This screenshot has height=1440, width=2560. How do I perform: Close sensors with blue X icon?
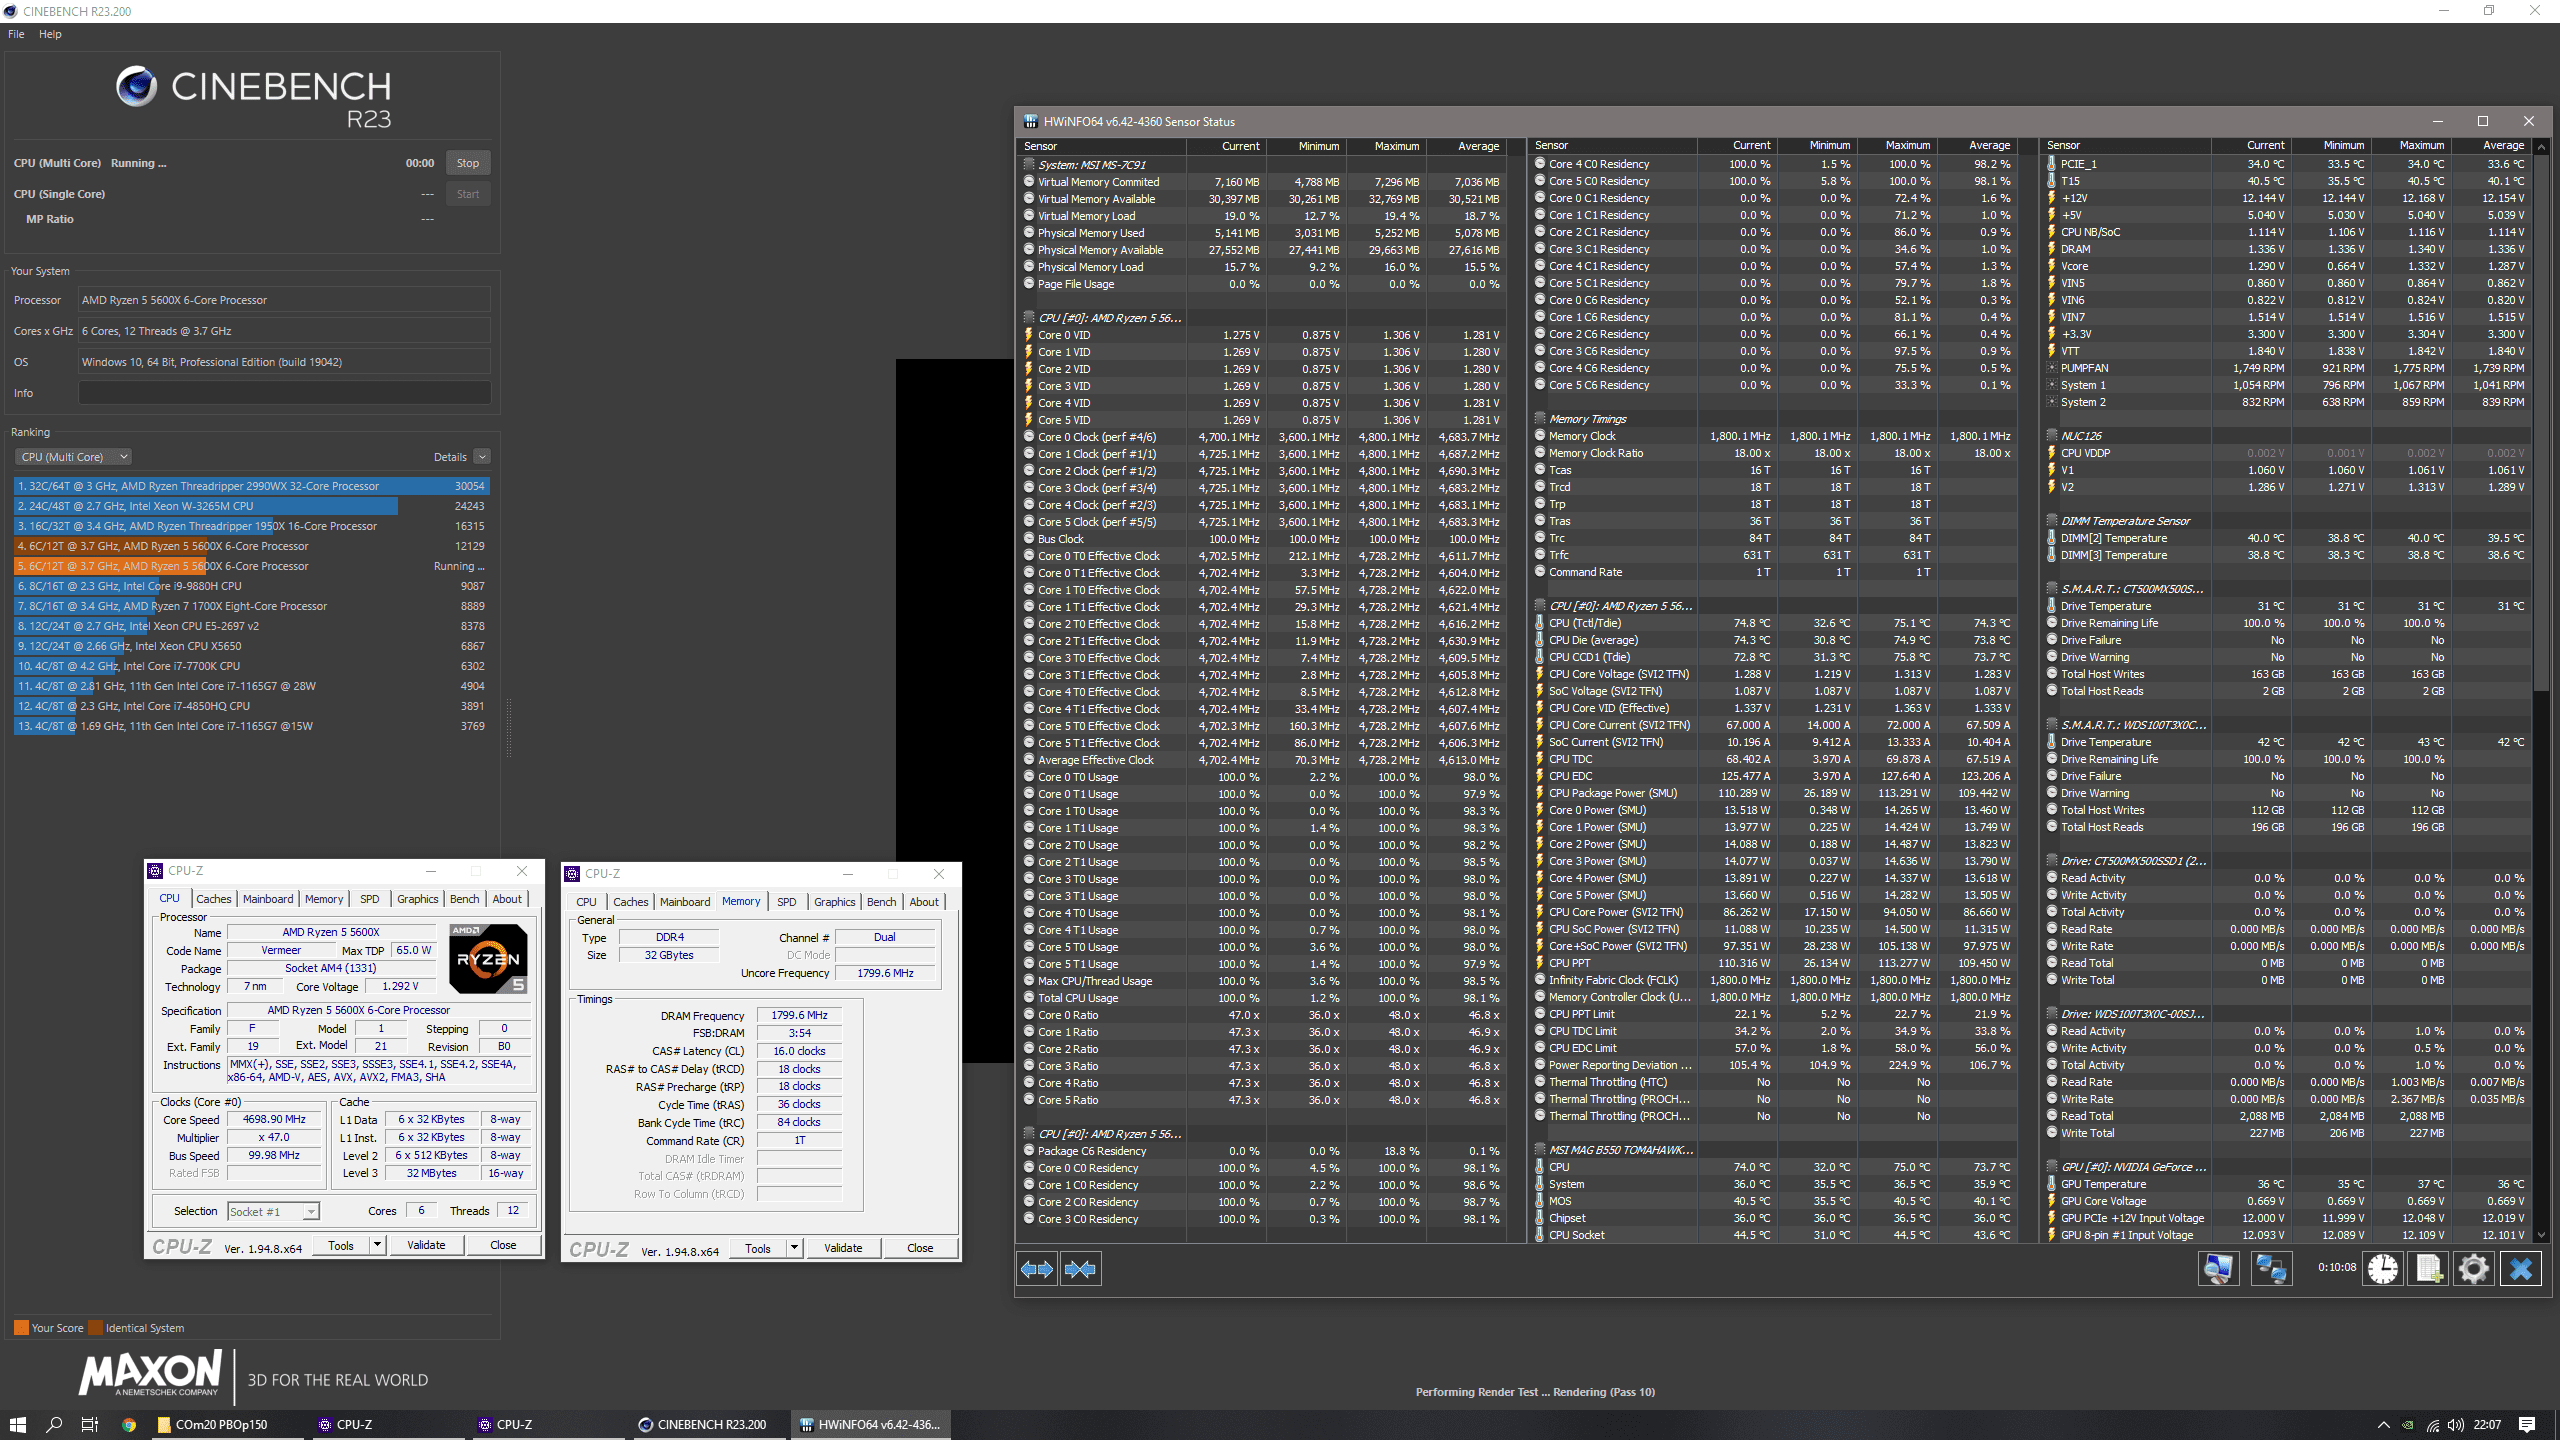2521,1269
